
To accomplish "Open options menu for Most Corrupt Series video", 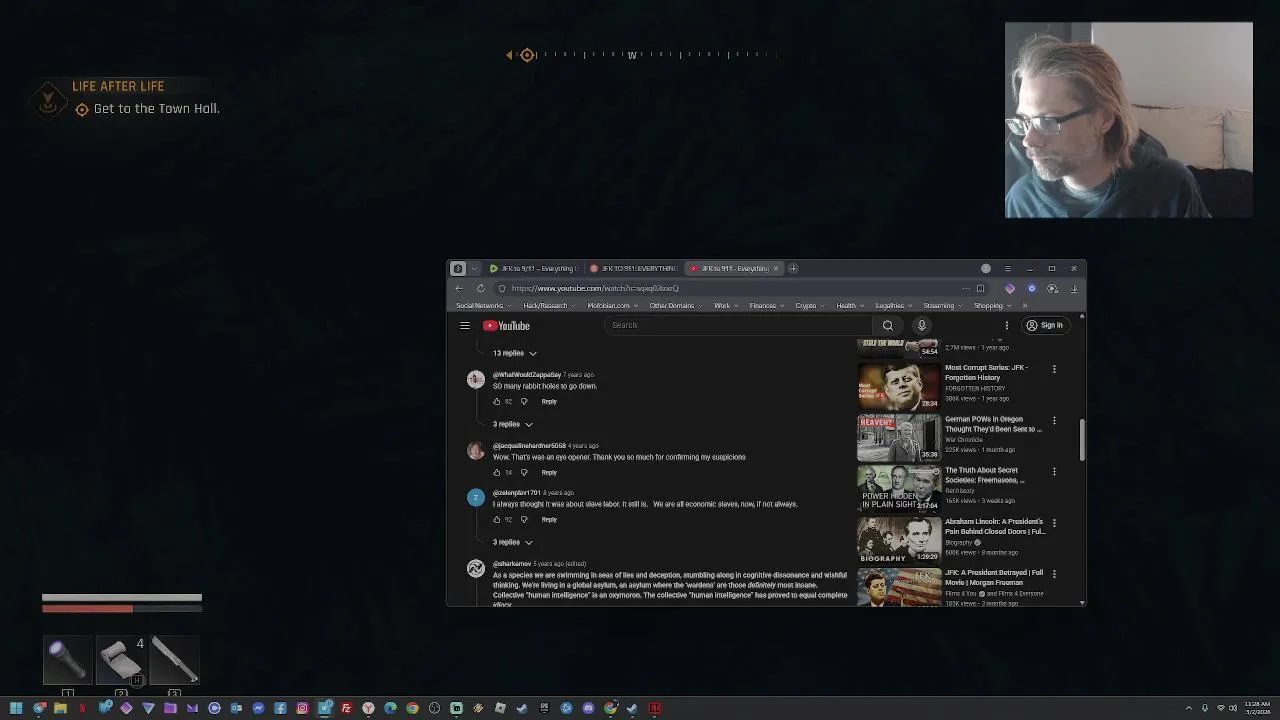I will [x=1054, y=369].
